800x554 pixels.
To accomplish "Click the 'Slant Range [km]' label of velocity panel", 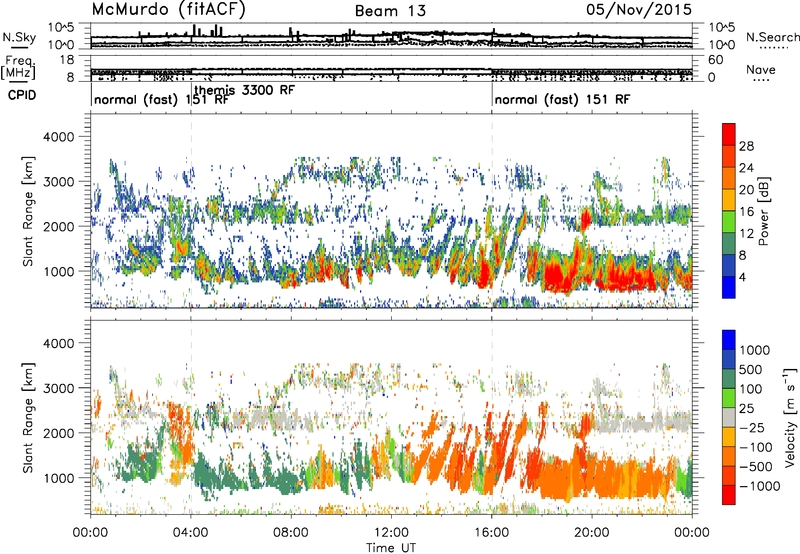I will 28,417.
